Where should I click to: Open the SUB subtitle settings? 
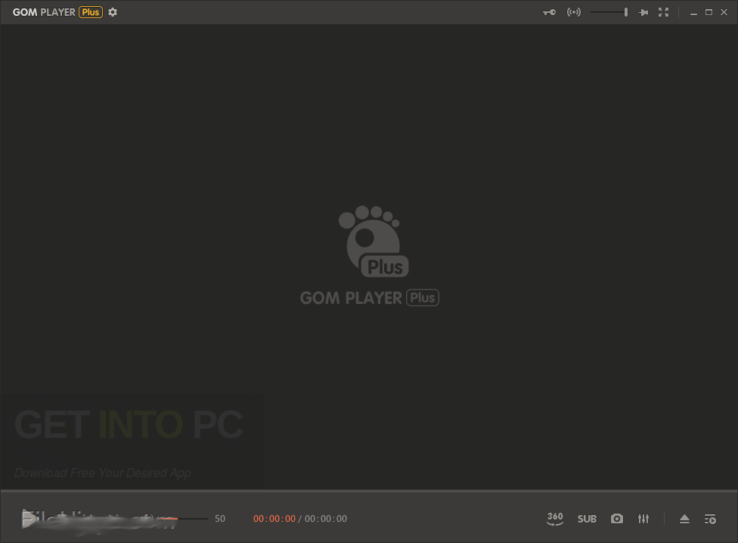pos(587,519)
